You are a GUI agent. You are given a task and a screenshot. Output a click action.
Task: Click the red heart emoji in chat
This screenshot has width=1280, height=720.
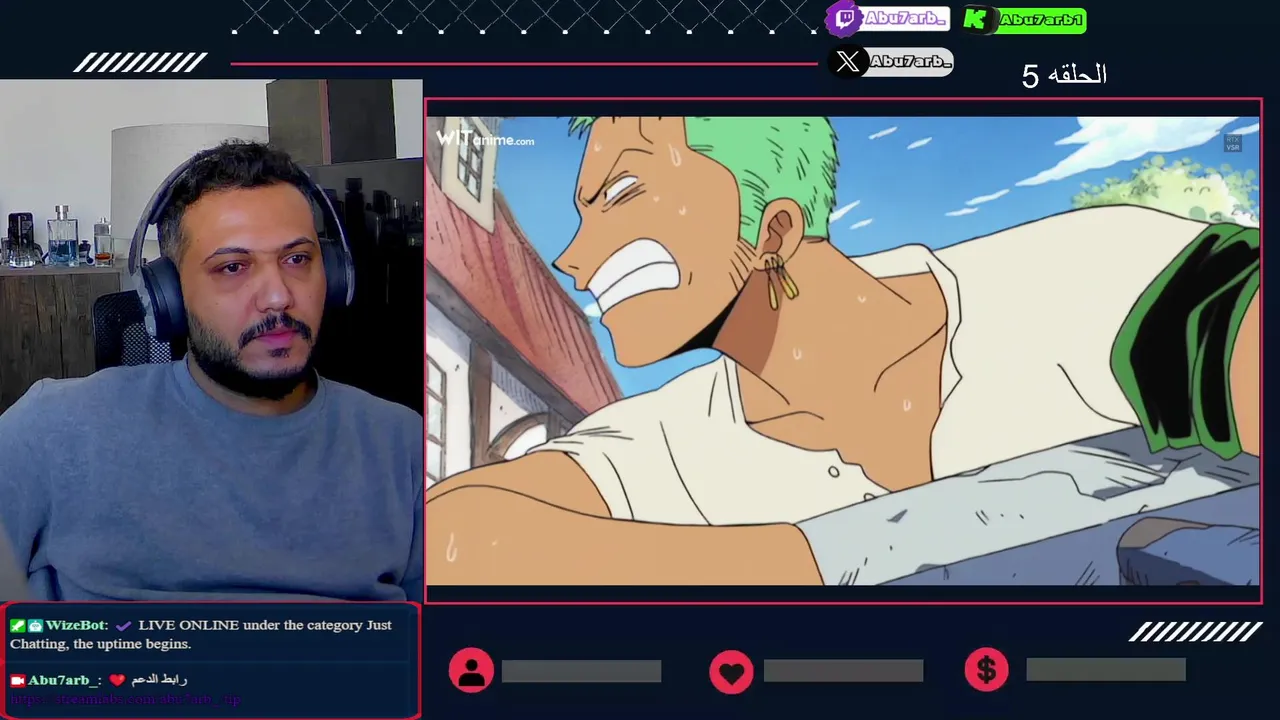117,680
